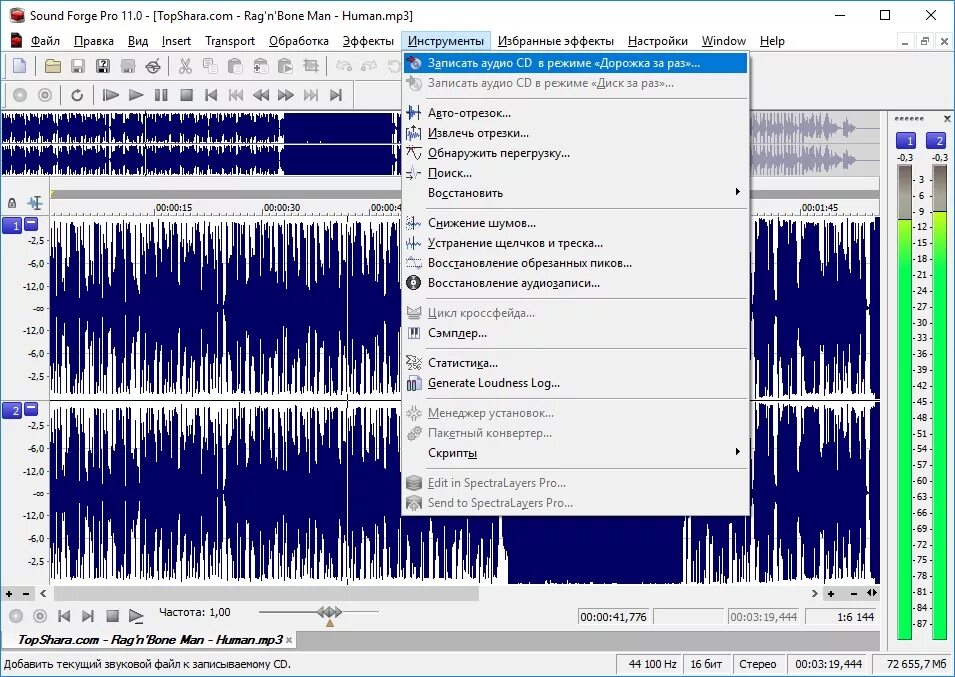955x677 pixels.
Task: Select the Cut scissors tool
Action: pos(185,67)
